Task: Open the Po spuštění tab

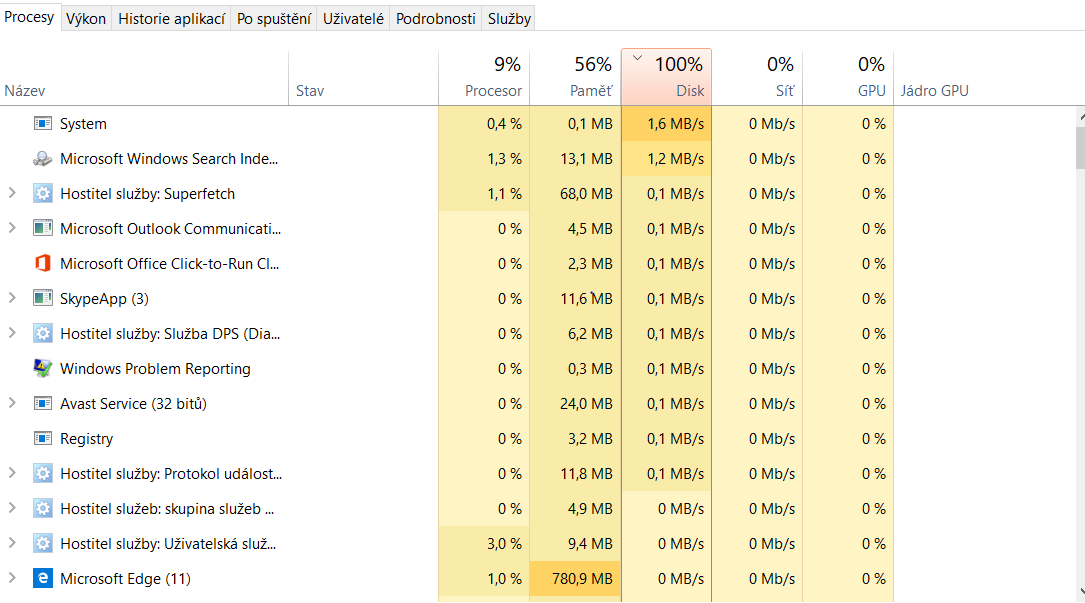Action: 273,18
